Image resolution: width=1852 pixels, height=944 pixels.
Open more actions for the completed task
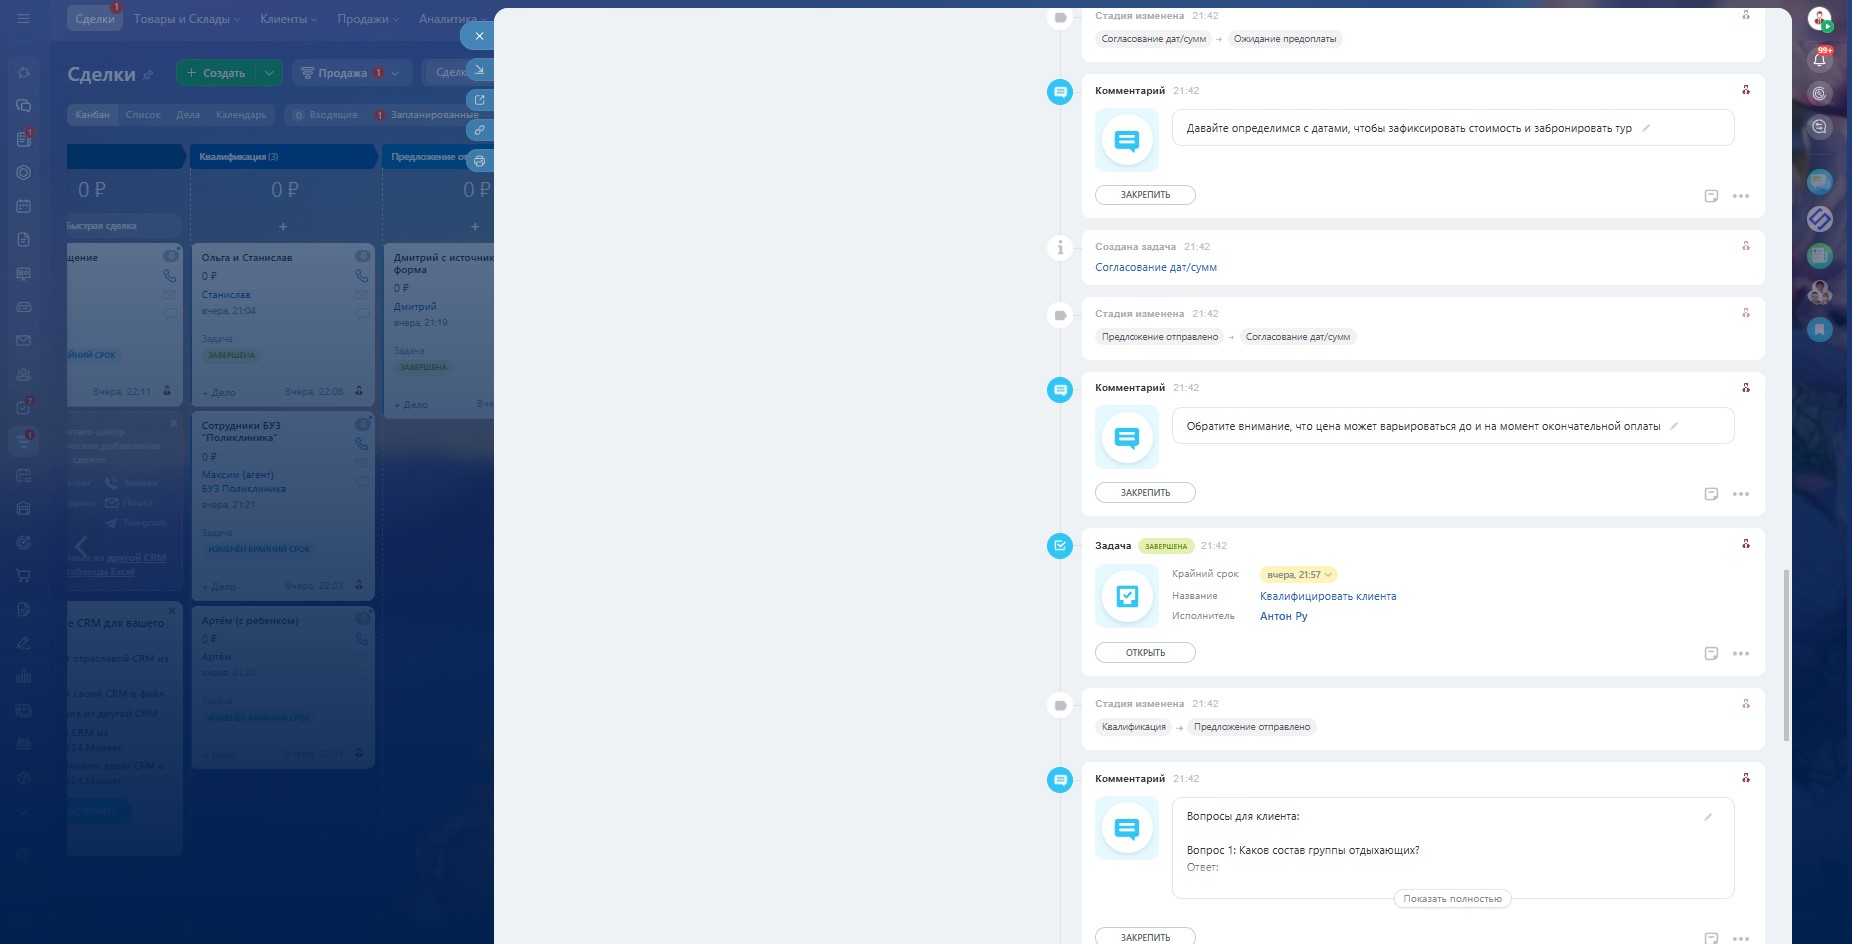[1741, 653]
